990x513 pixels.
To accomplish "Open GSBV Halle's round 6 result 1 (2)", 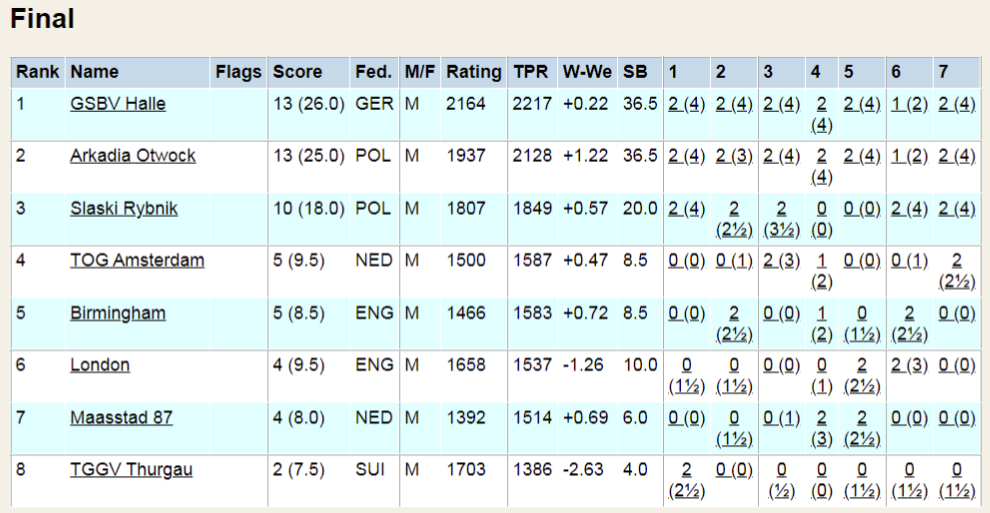I will click(x=909, y=103).
